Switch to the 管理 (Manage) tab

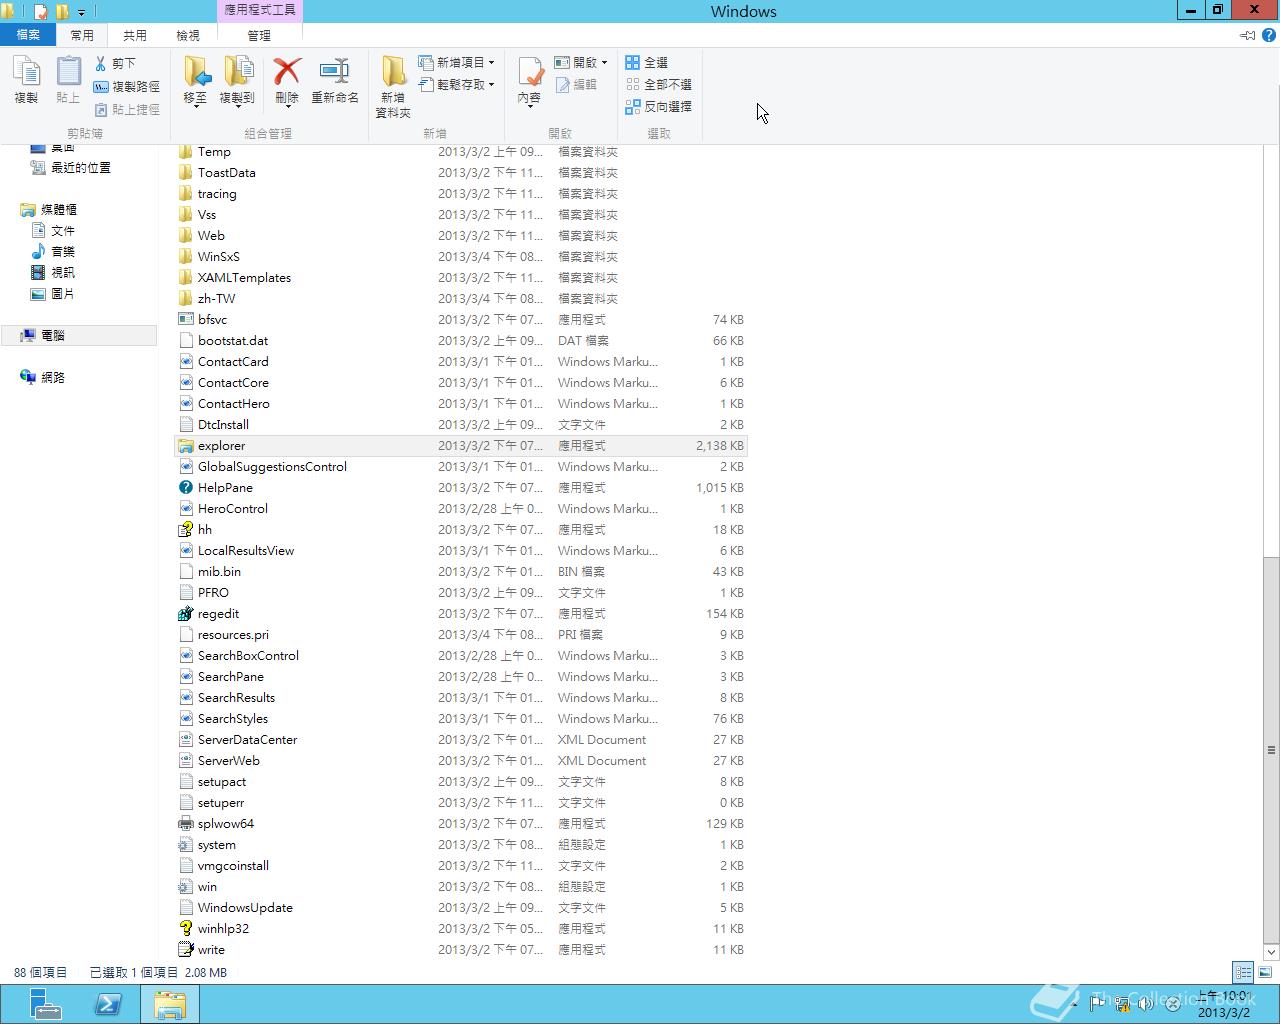(259, 35)
